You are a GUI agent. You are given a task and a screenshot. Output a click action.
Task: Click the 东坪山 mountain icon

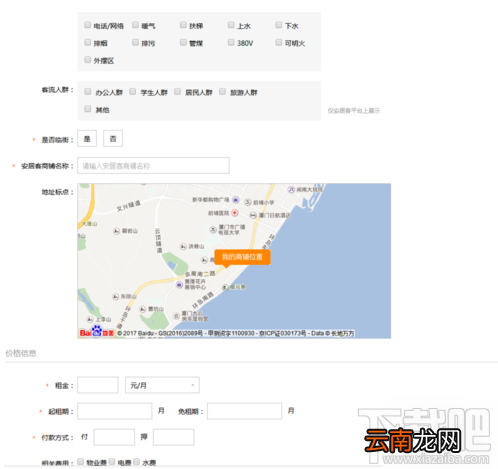(115, 297)
